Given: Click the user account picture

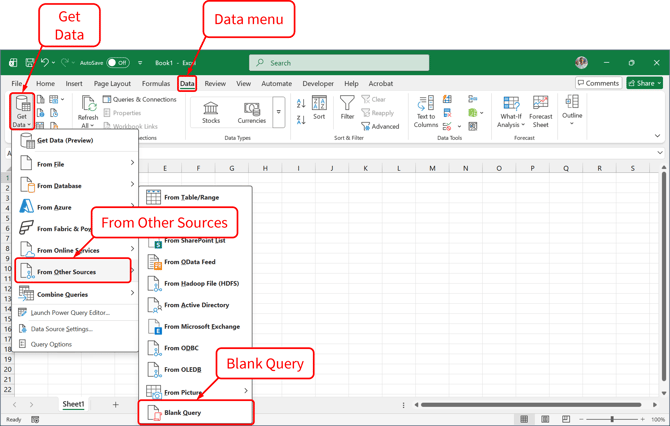Looking at the screenshot, I should click(581, 63).
